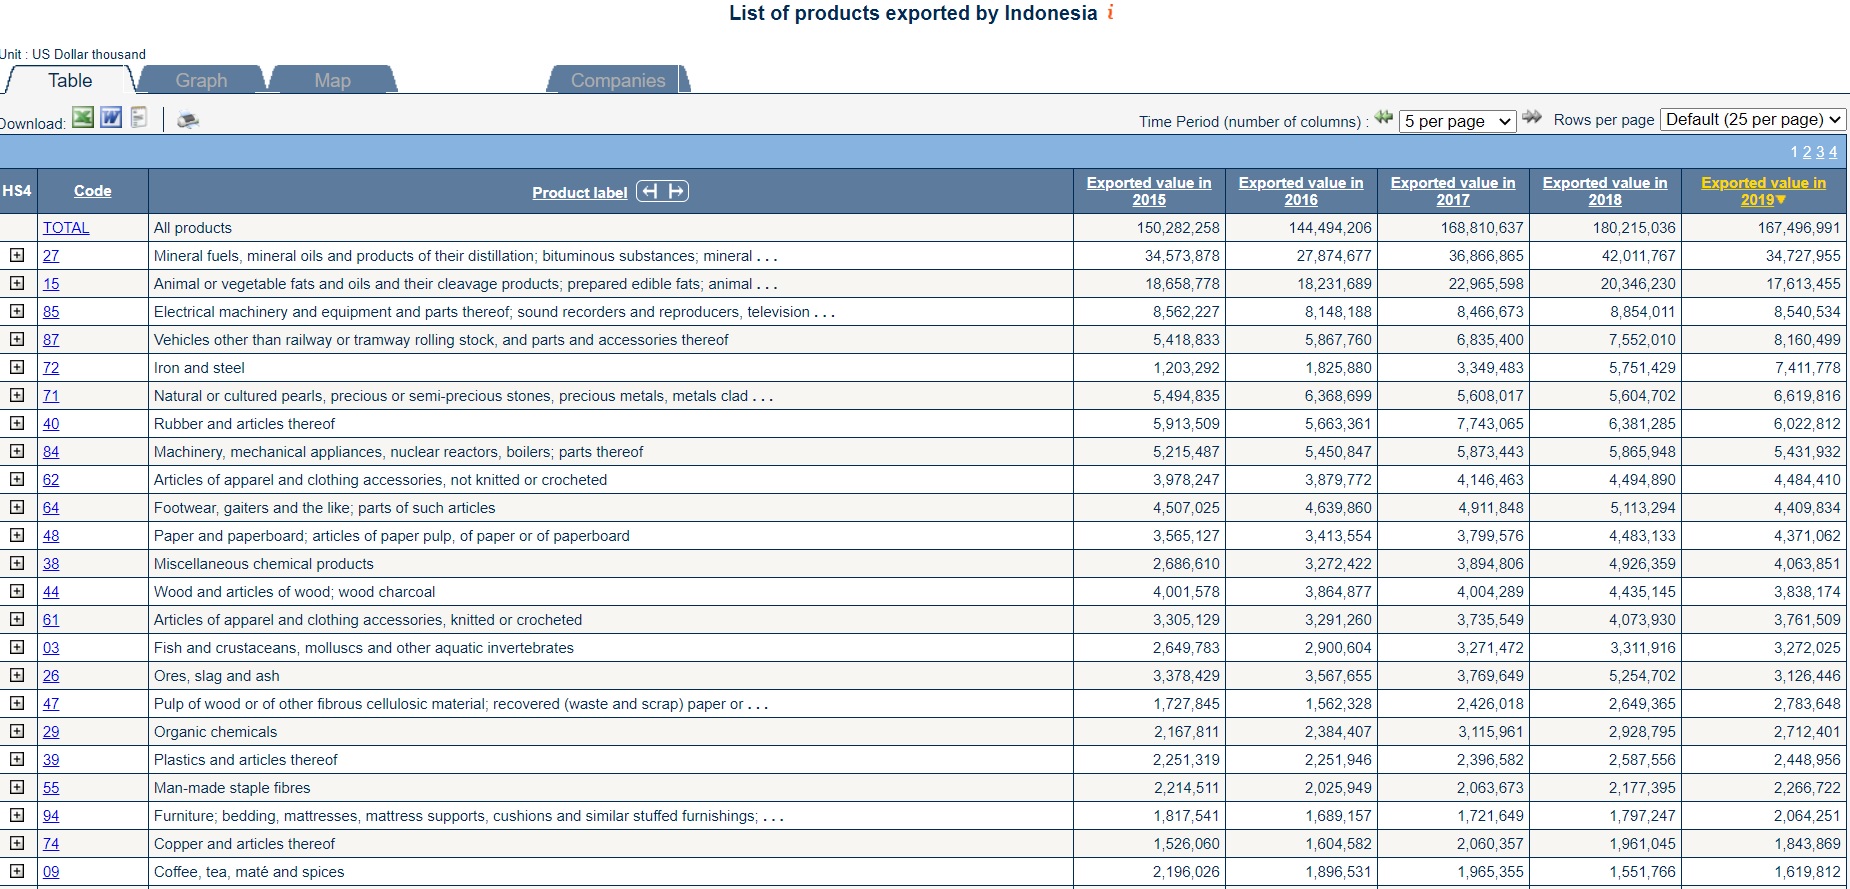
Task: Shift time period to earlier years
Action: tap(1383, 118)
